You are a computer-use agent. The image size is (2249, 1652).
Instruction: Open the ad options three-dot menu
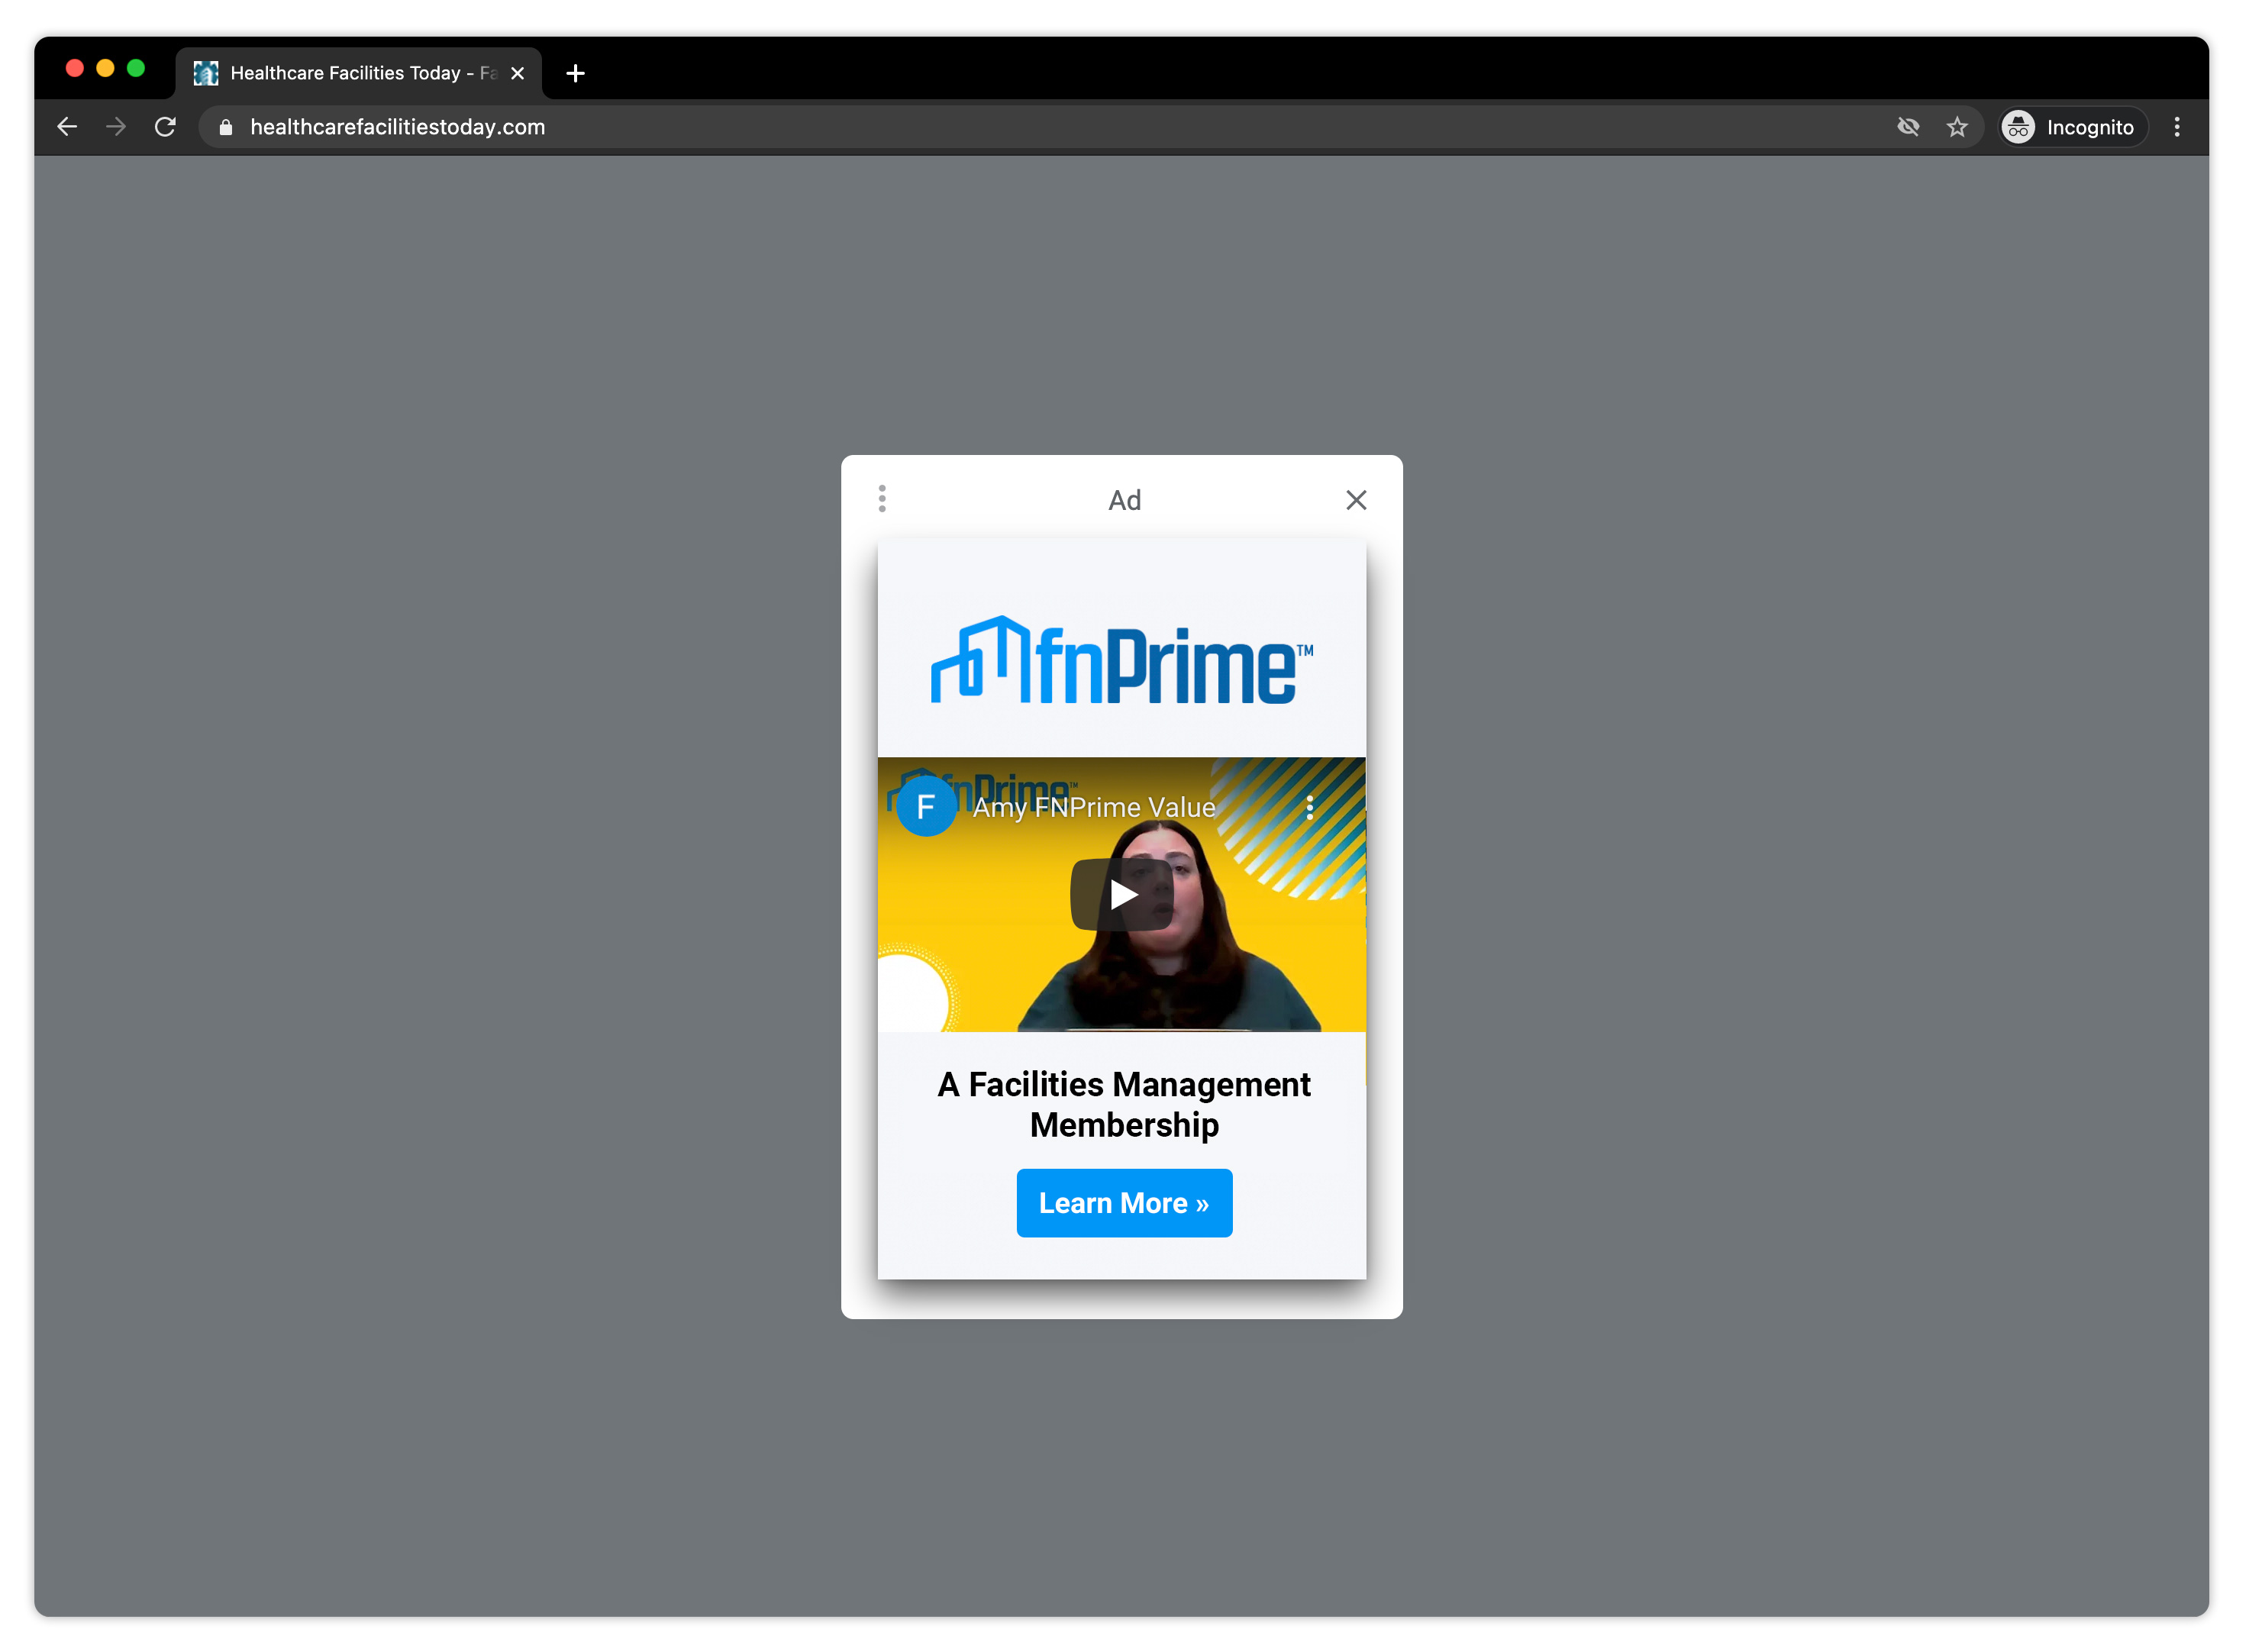882,499
